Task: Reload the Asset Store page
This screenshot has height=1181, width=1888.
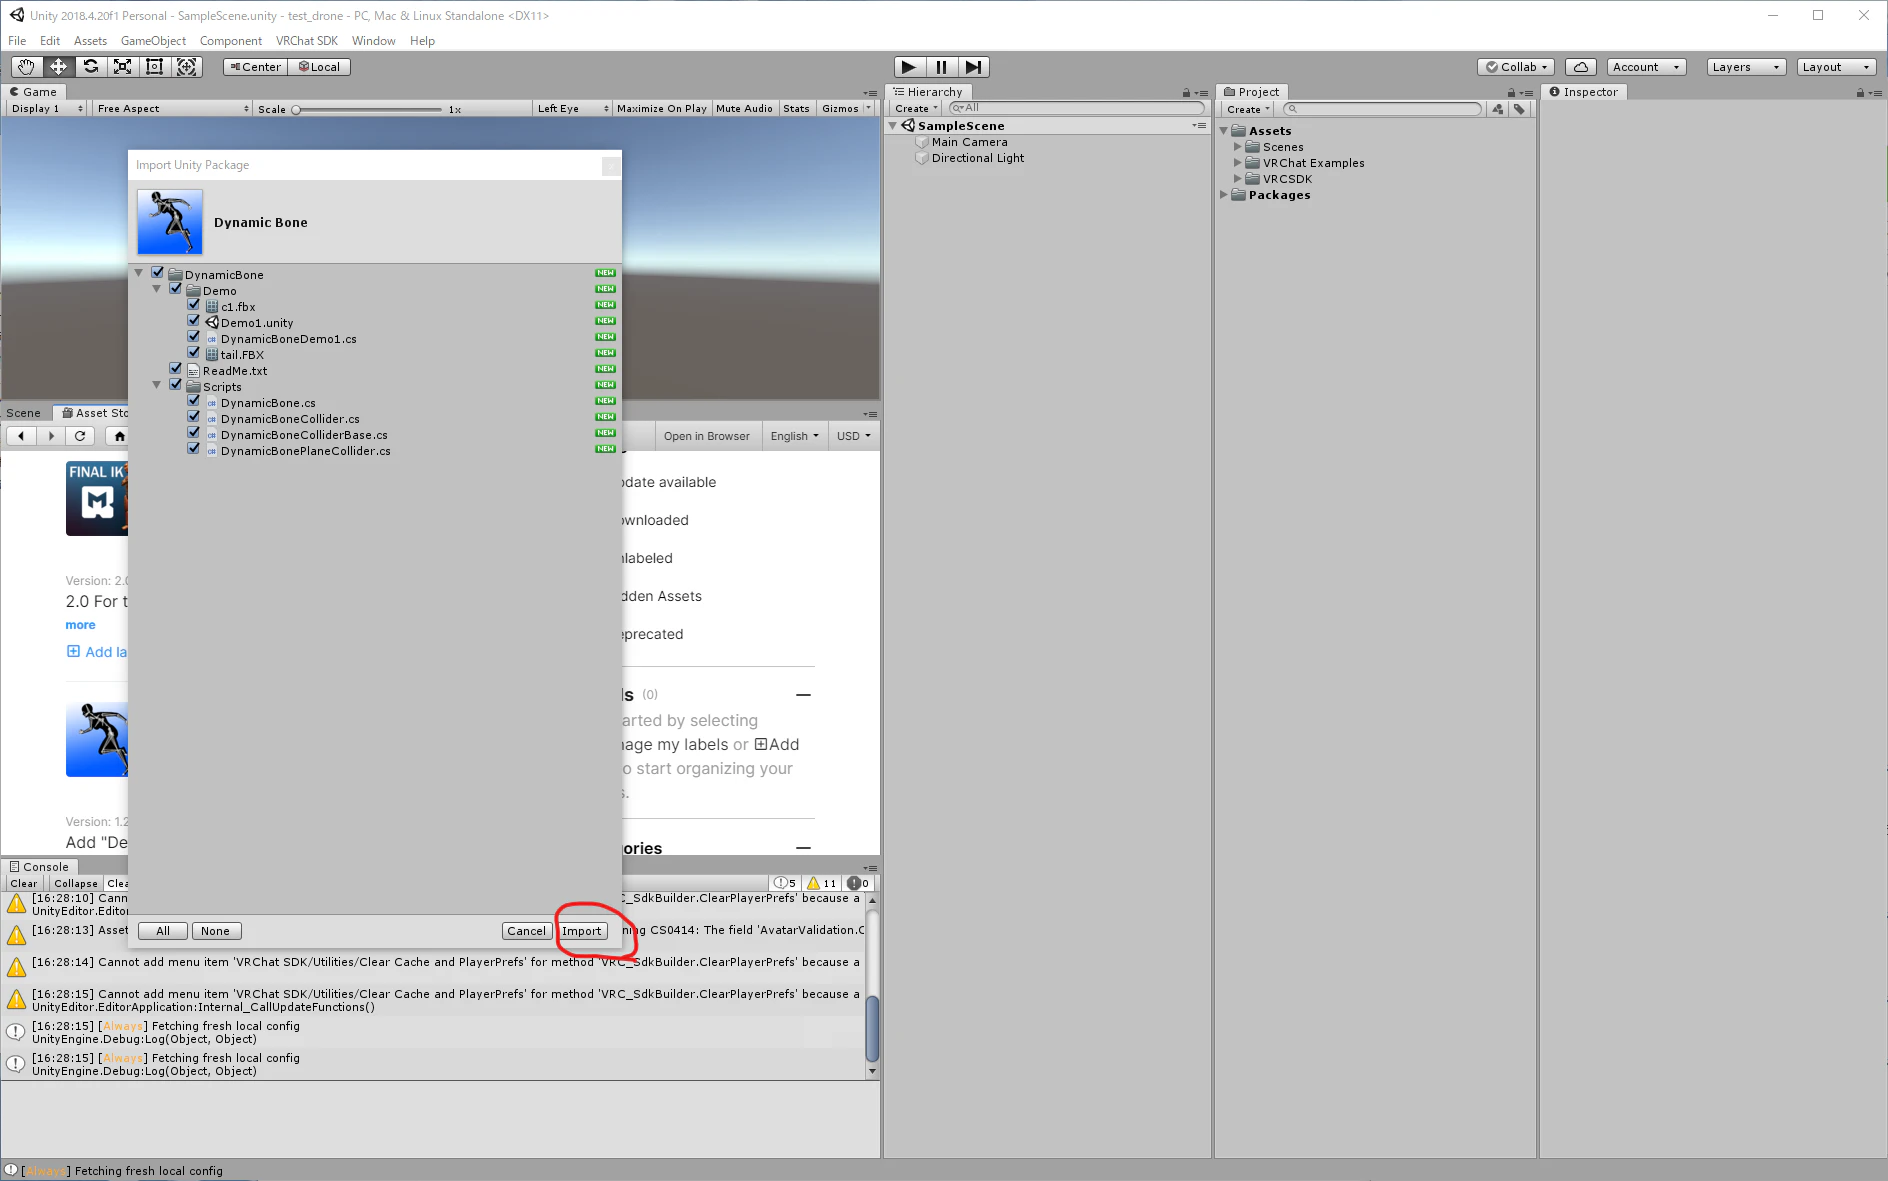Action: point(80,436)
